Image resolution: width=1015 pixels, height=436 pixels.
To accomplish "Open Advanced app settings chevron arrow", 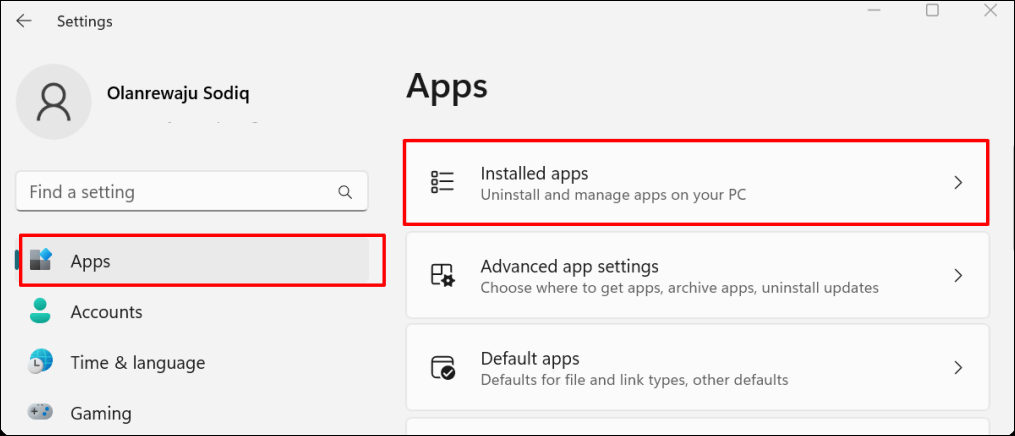I will (957, 276).
